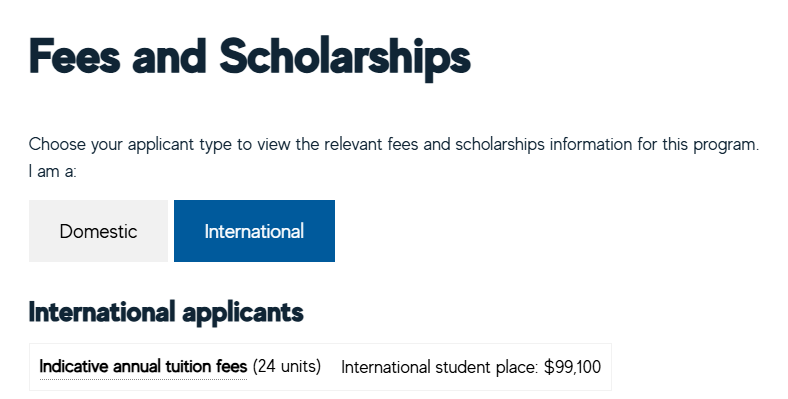
Task: Click the word 'Scholarships' in main heading
Action: [345, 58]
